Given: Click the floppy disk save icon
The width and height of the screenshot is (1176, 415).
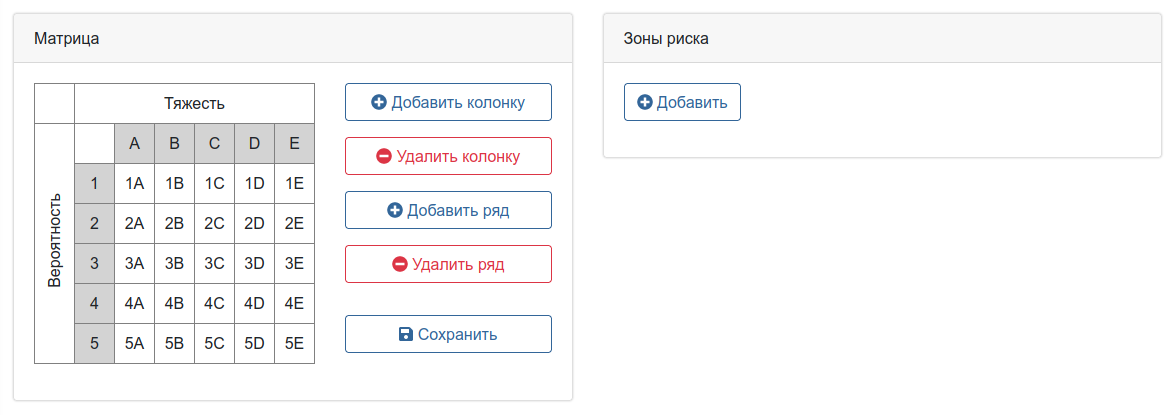Looking at the screenshot, I should tap(405, 334).
